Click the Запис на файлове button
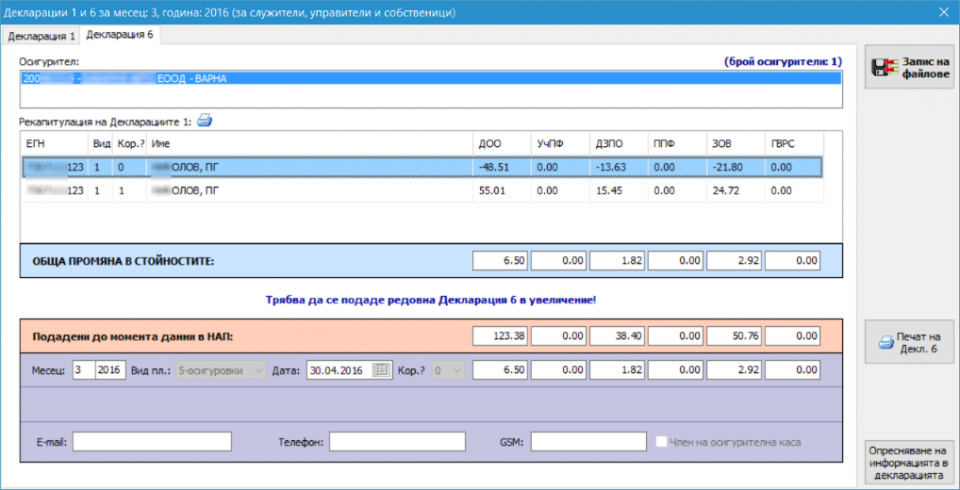960x490 pixels. click(911, 67)
